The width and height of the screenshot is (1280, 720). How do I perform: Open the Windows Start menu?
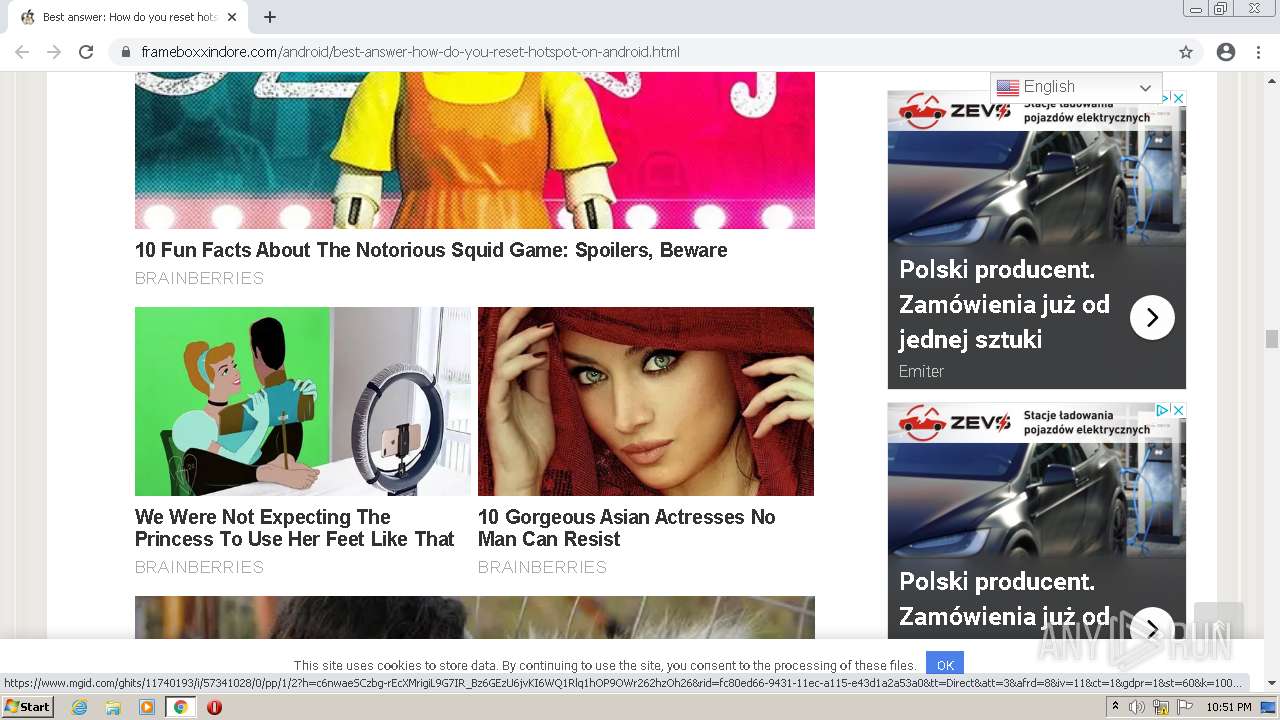[x=27, y=707]
